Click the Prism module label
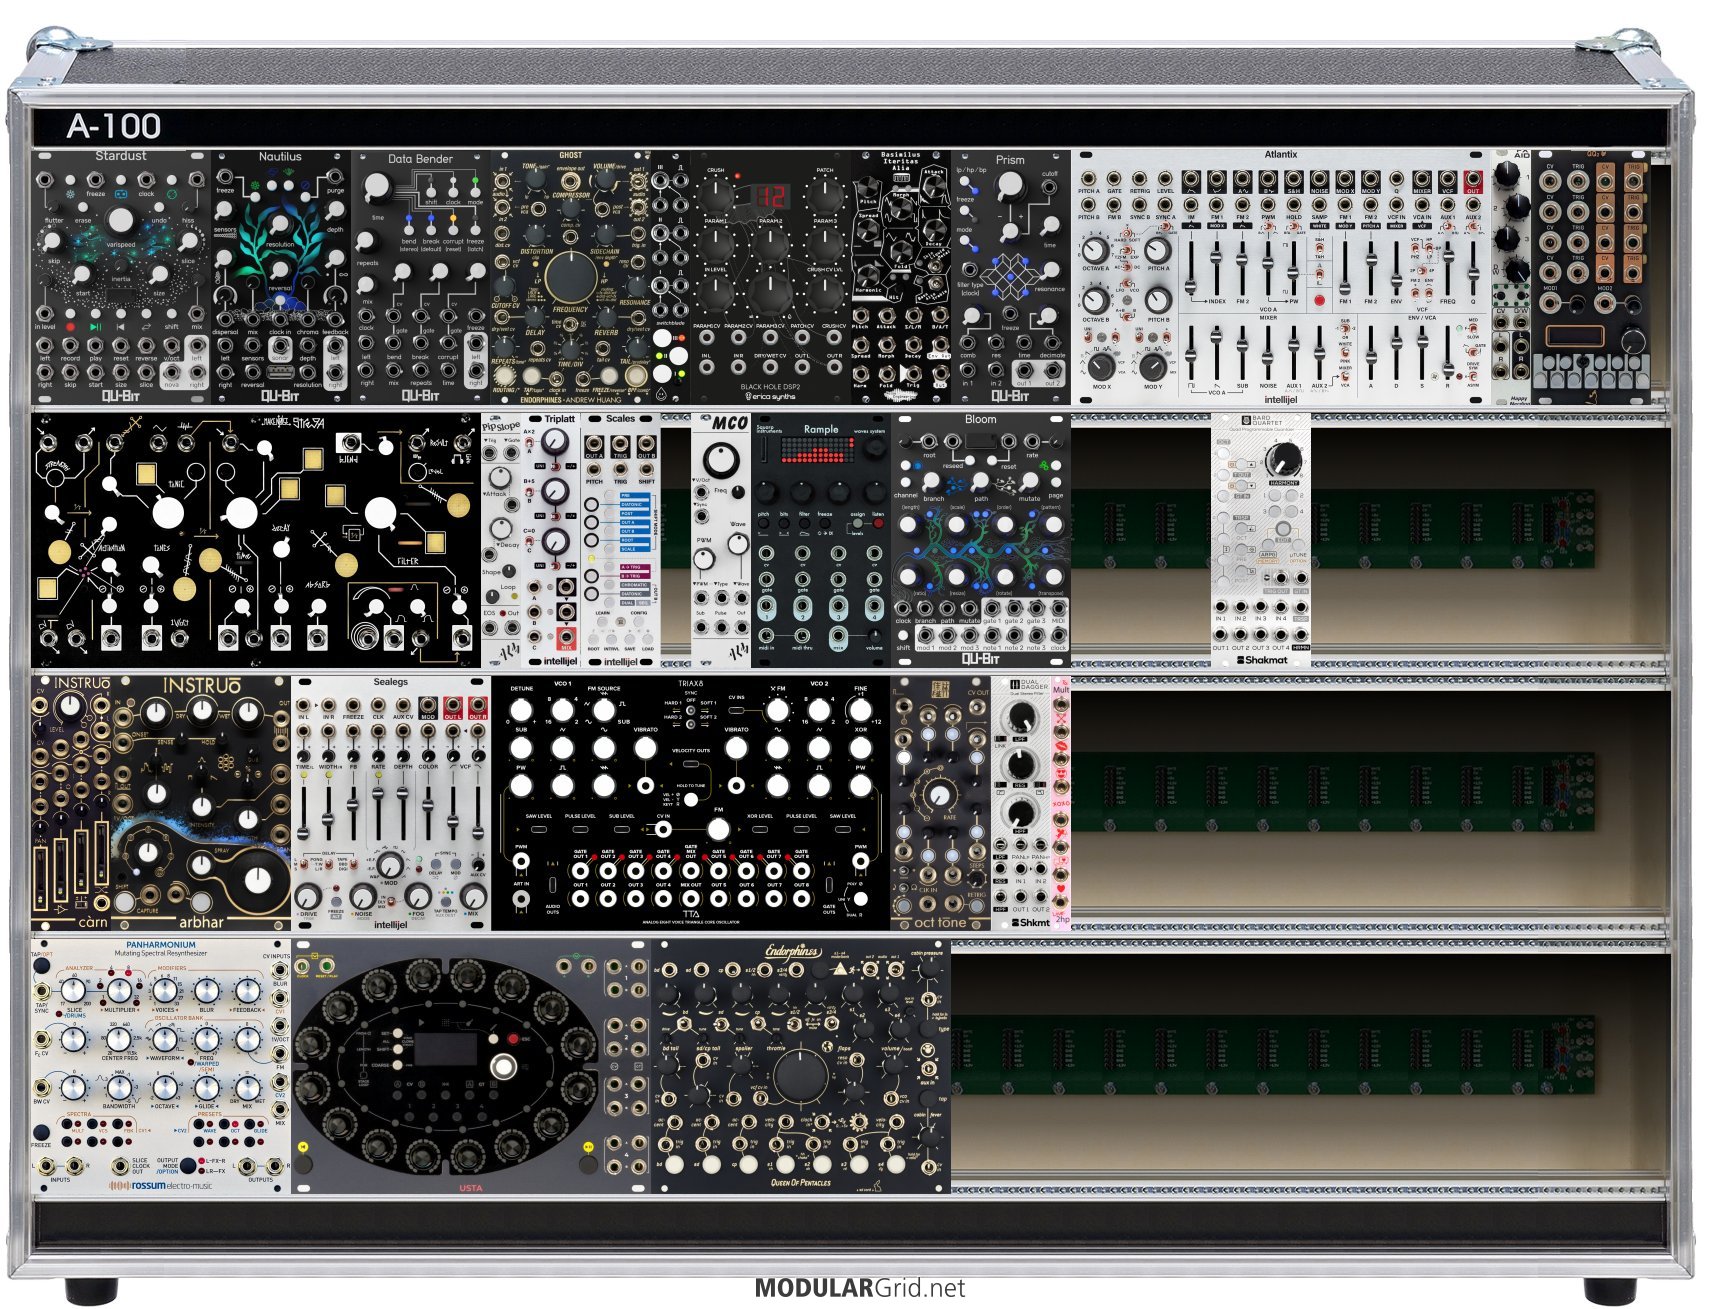 click(1010, 160)
